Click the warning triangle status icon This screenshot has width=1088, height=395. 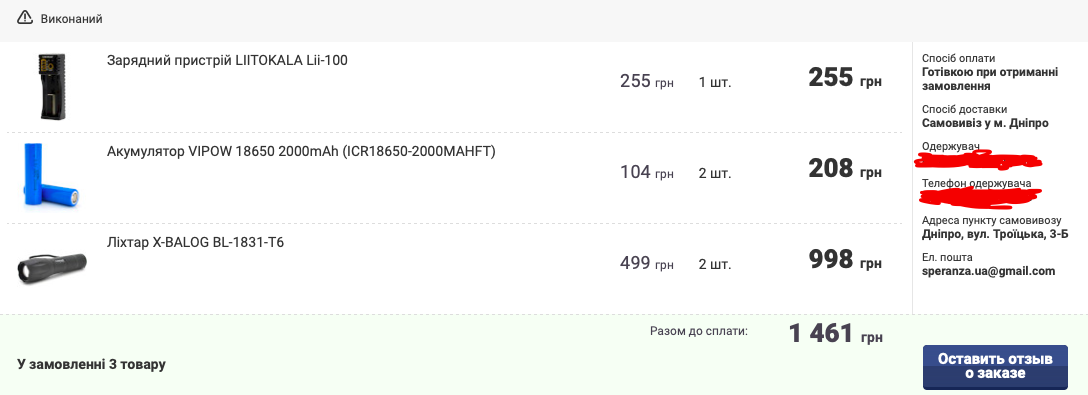coord(25,17)
